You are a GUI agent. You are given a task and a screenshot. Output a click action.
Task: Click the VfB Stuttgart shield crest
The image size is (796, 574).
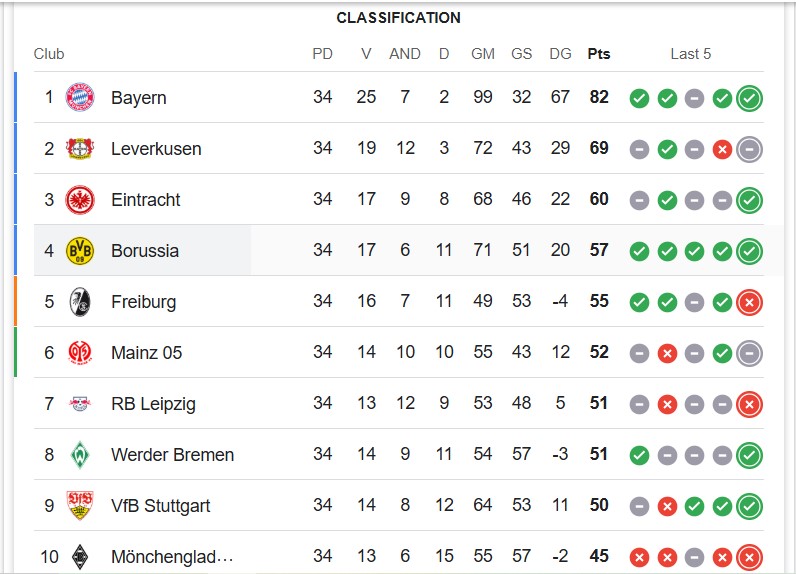point(80,505)
